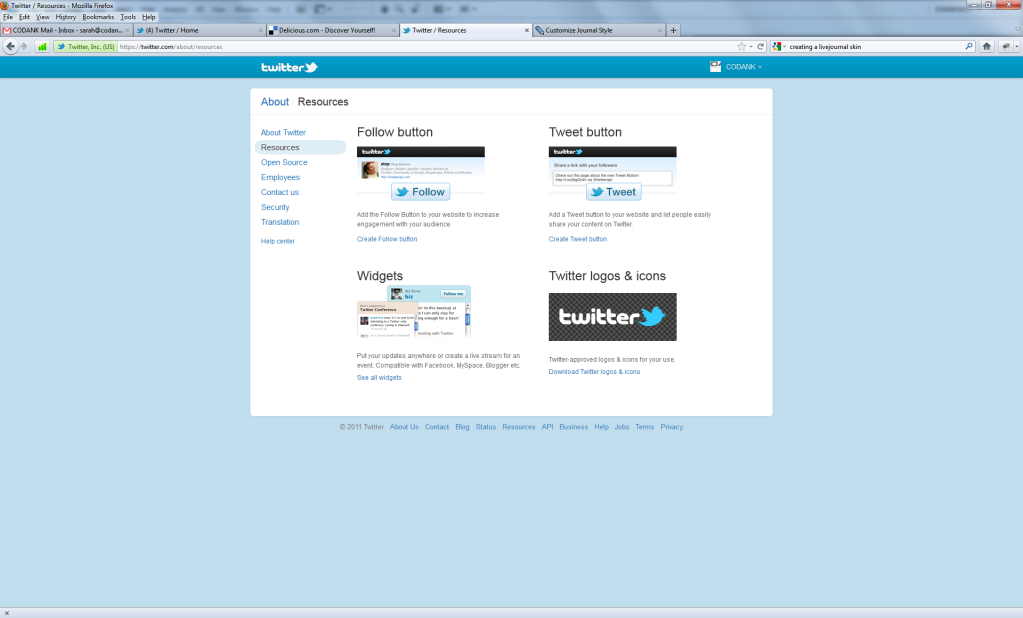Open the API footer link
This screenshot has height=618, width=1023.
547,427
